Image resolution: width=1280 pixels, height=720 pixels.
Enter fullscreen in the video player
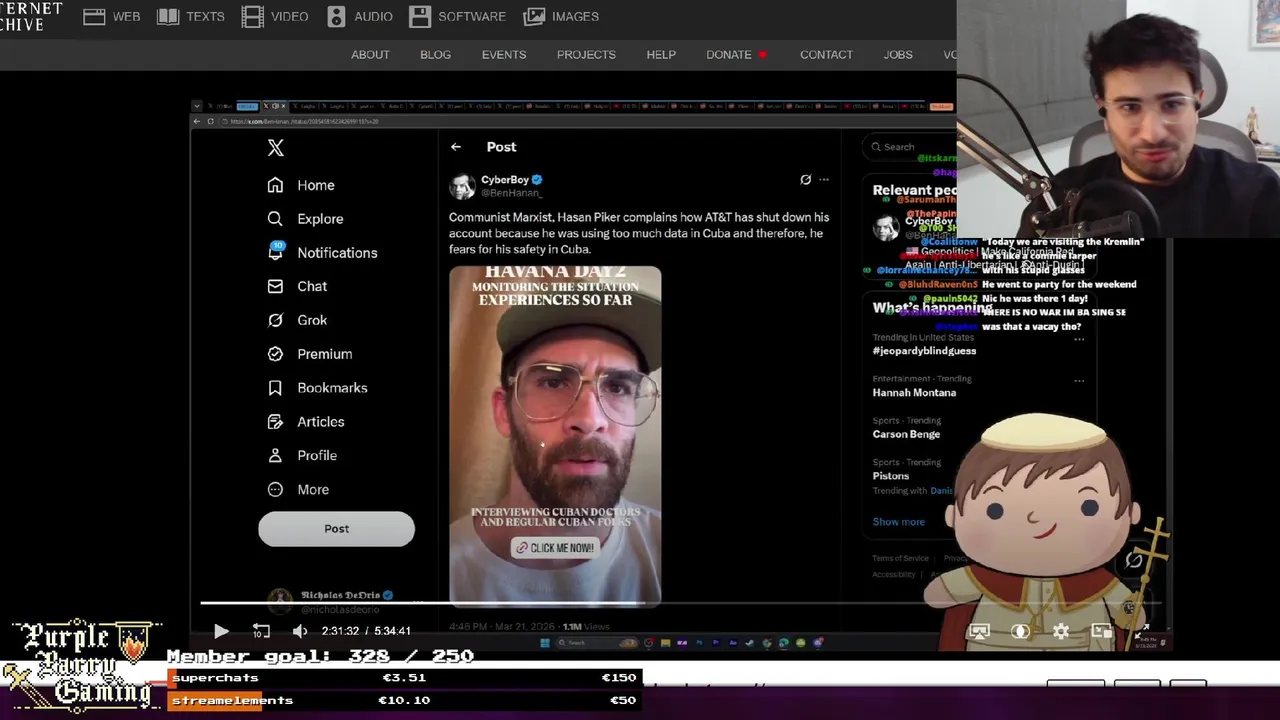[1143, 631]
